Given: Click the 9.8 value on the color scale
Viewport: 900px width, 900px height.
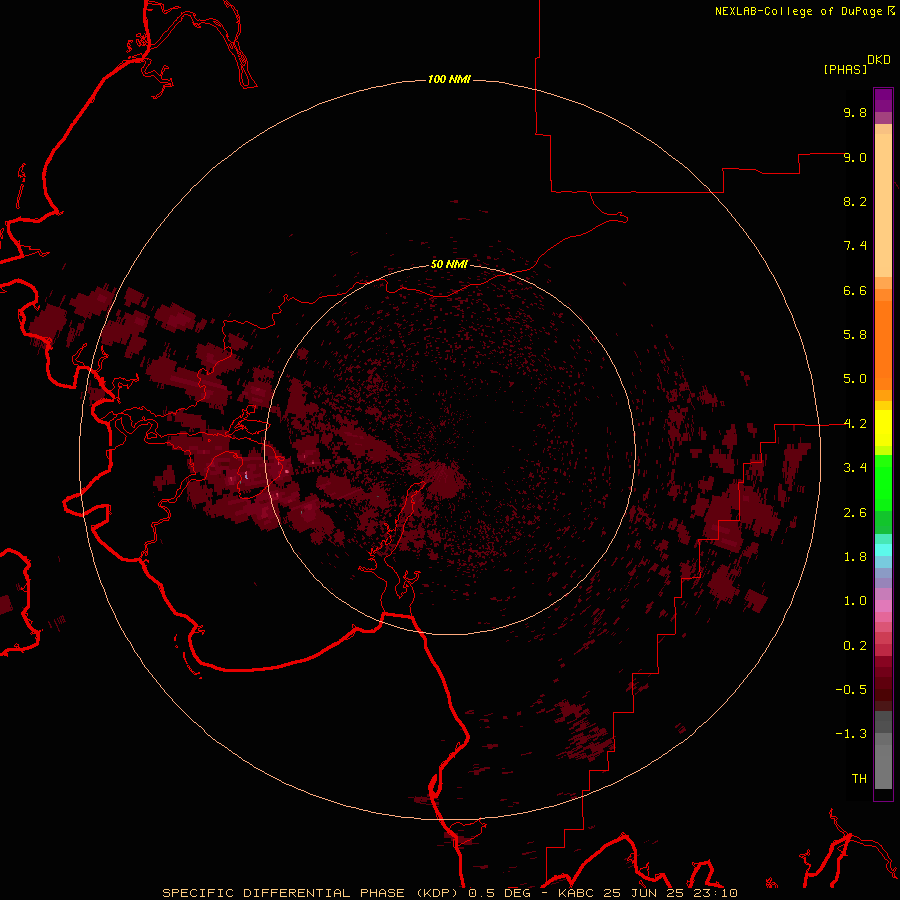Looking at the screenshot, I should coord(855,112).
